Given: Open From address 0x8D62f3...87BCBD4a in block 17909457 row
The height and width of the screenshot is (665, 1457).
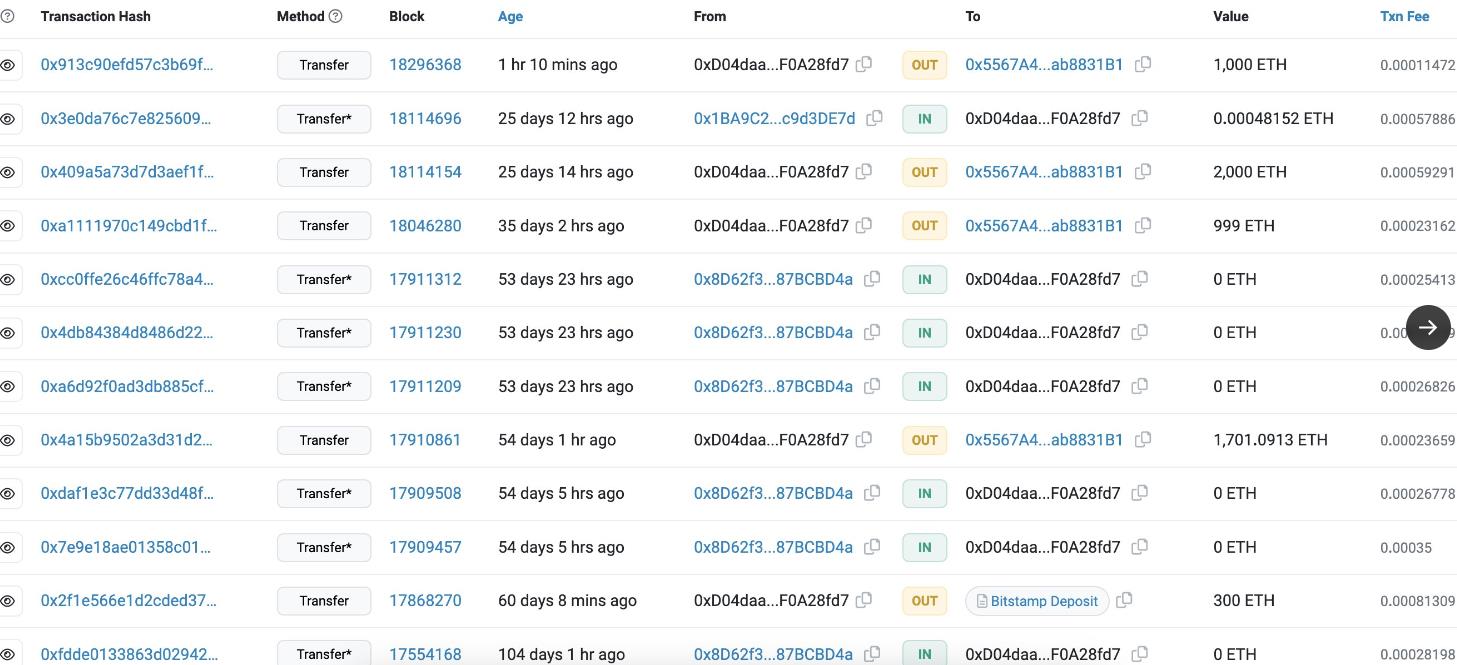Looking at the screenshot, I should point(773,547).
